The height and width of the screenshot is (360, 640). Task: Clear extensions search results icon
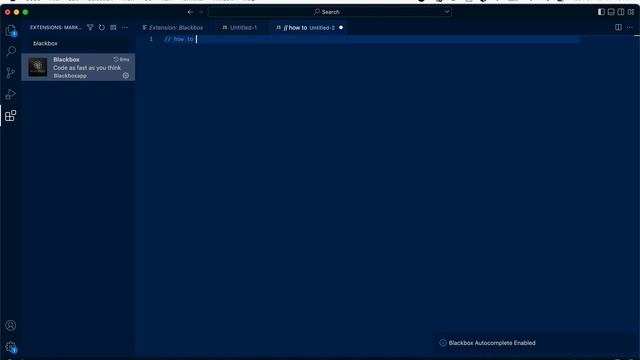(113, 27)
